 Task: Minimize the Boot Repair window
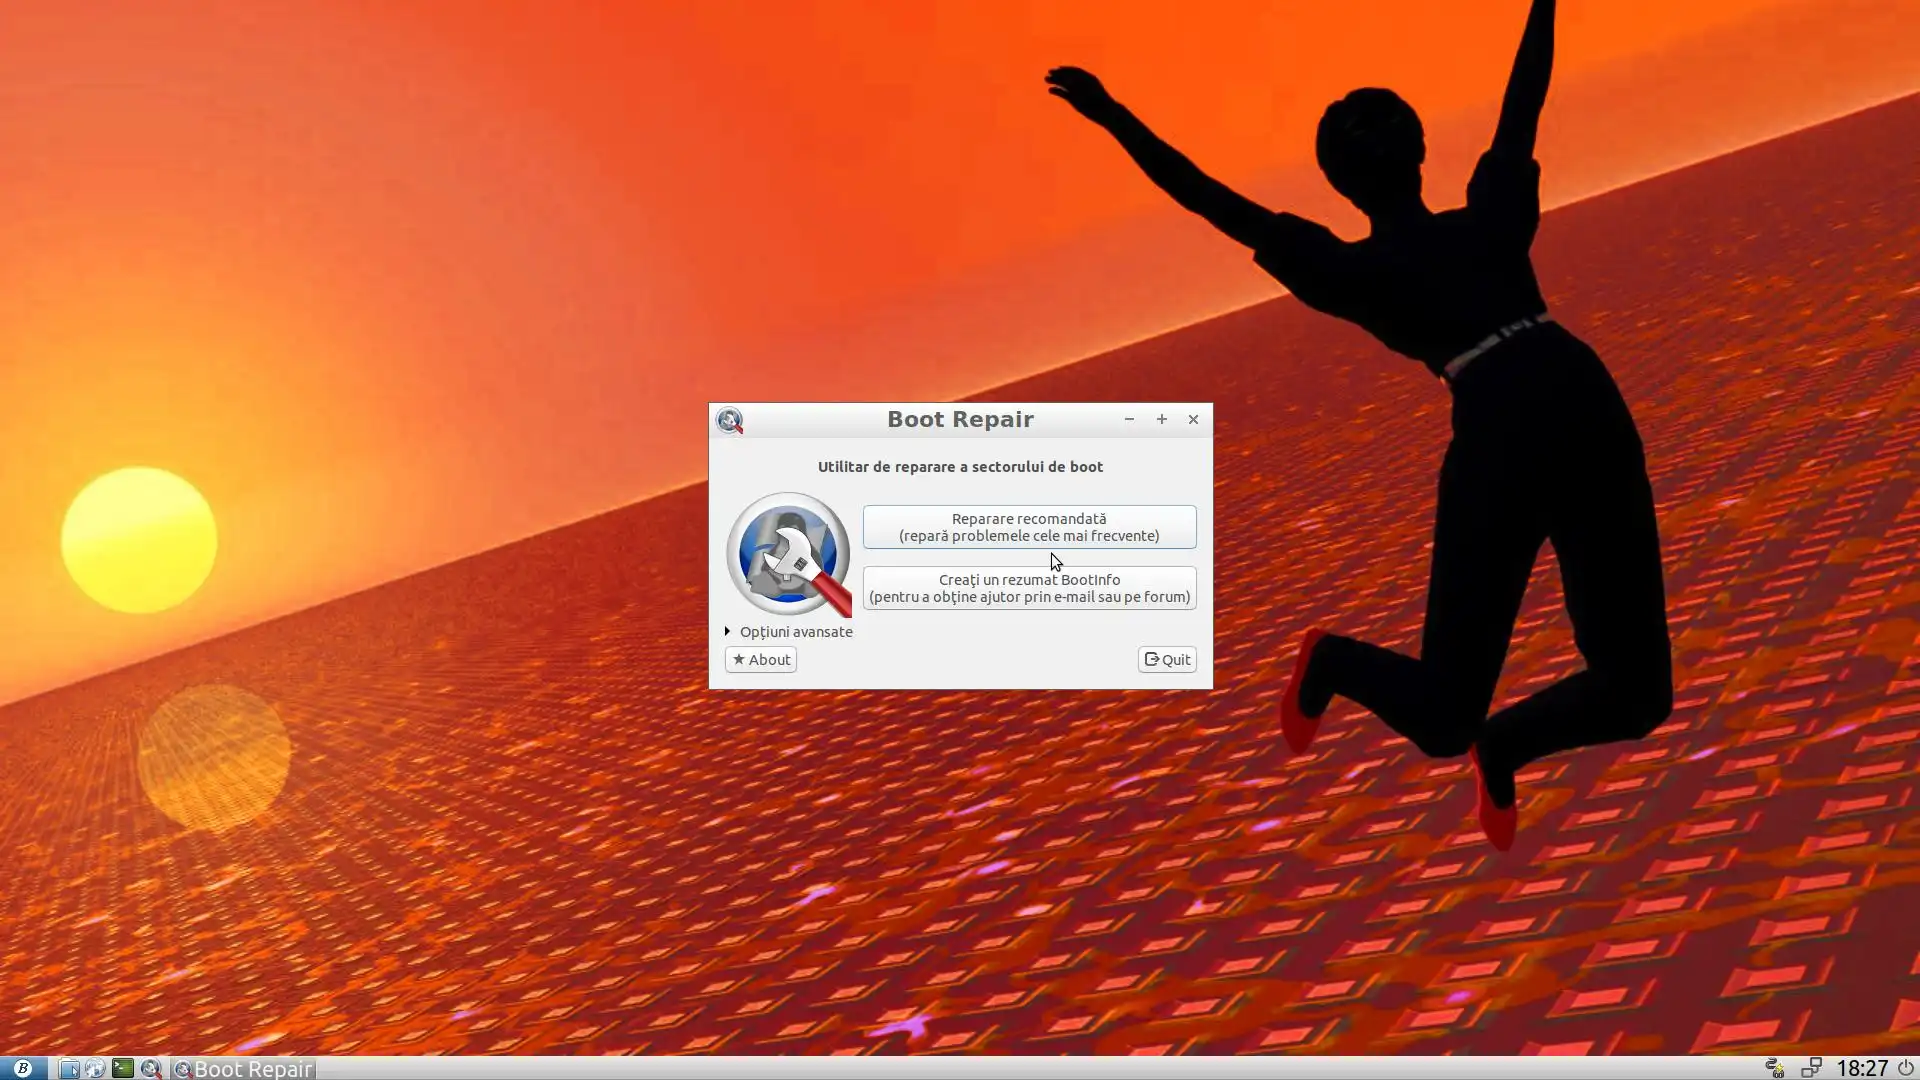click(x=1129, y=420)
